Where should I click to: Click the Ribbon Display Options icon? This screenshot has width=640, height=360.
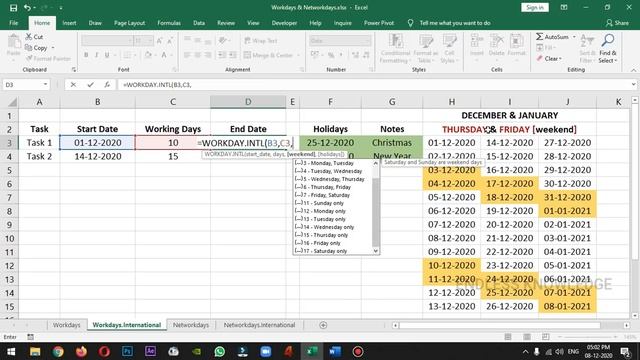(564, 7)
